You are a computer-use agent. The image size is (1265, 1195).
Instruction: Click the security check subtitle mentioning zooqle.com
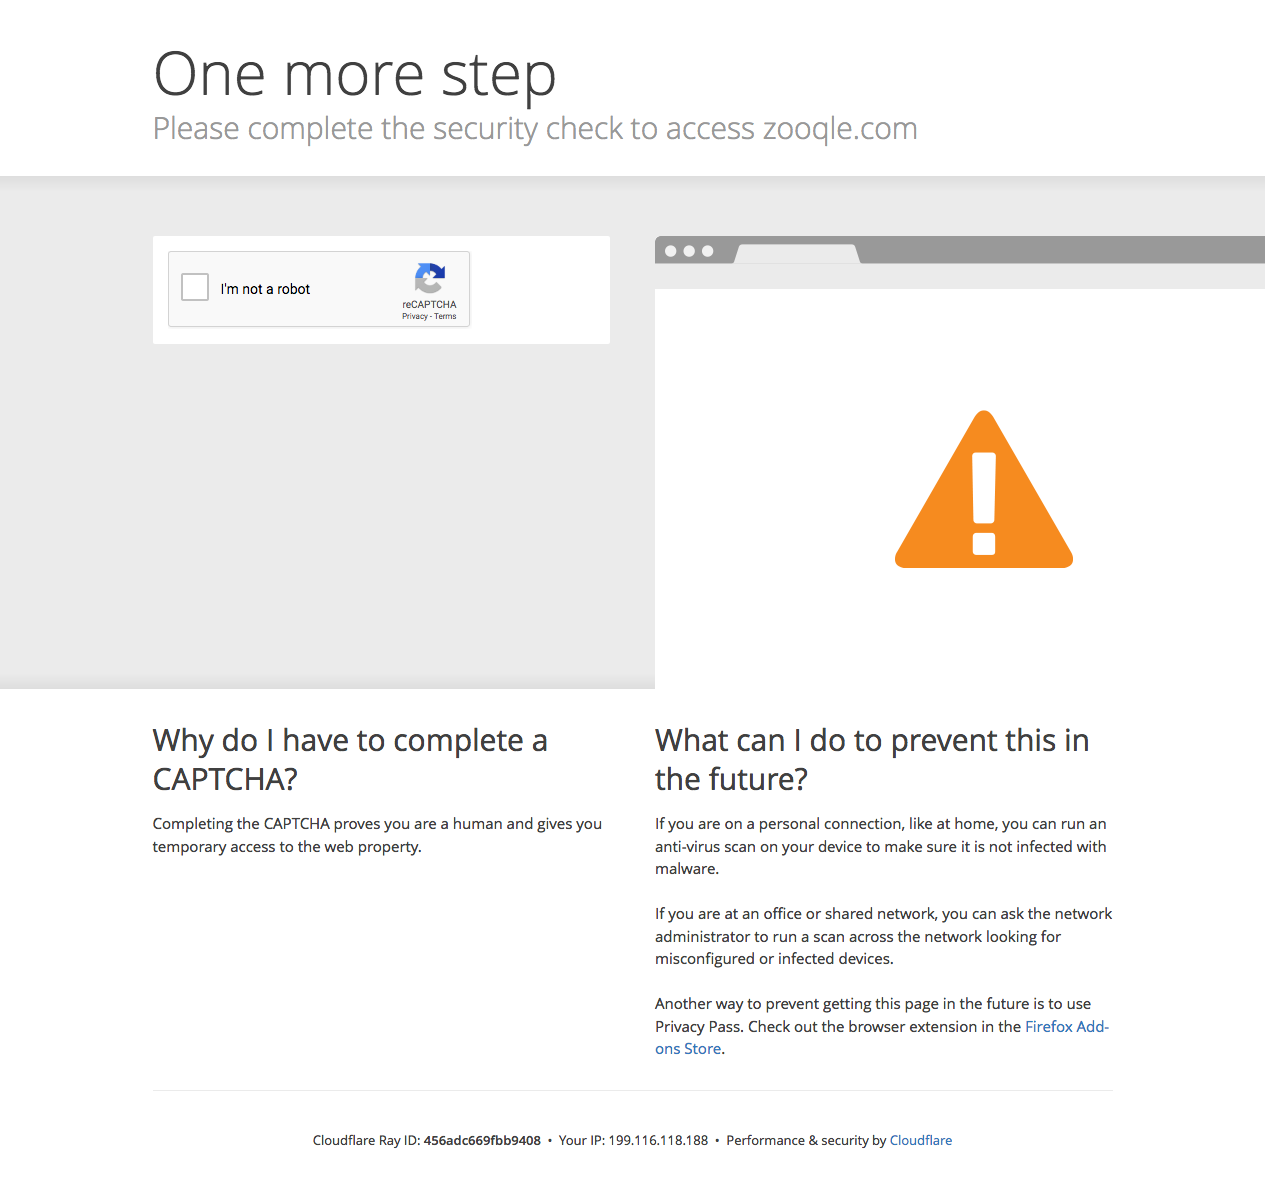coord(535,128)
